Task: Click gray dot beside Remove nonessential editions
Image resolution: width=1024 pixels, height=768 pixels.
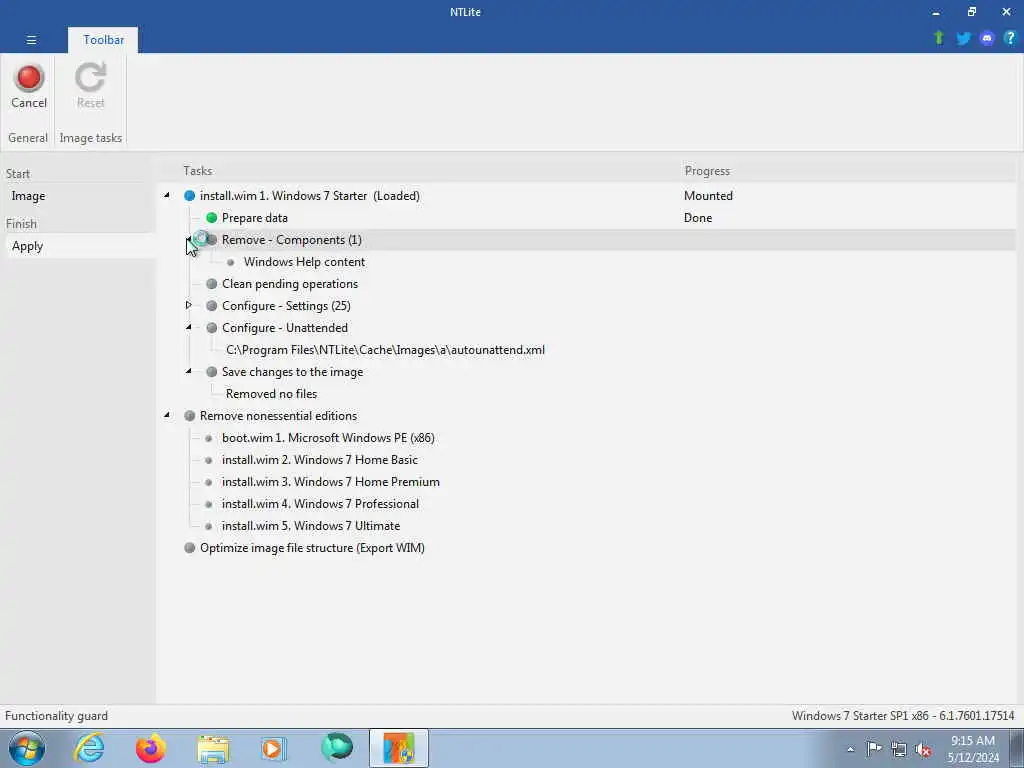Action: tap(189, 415)
